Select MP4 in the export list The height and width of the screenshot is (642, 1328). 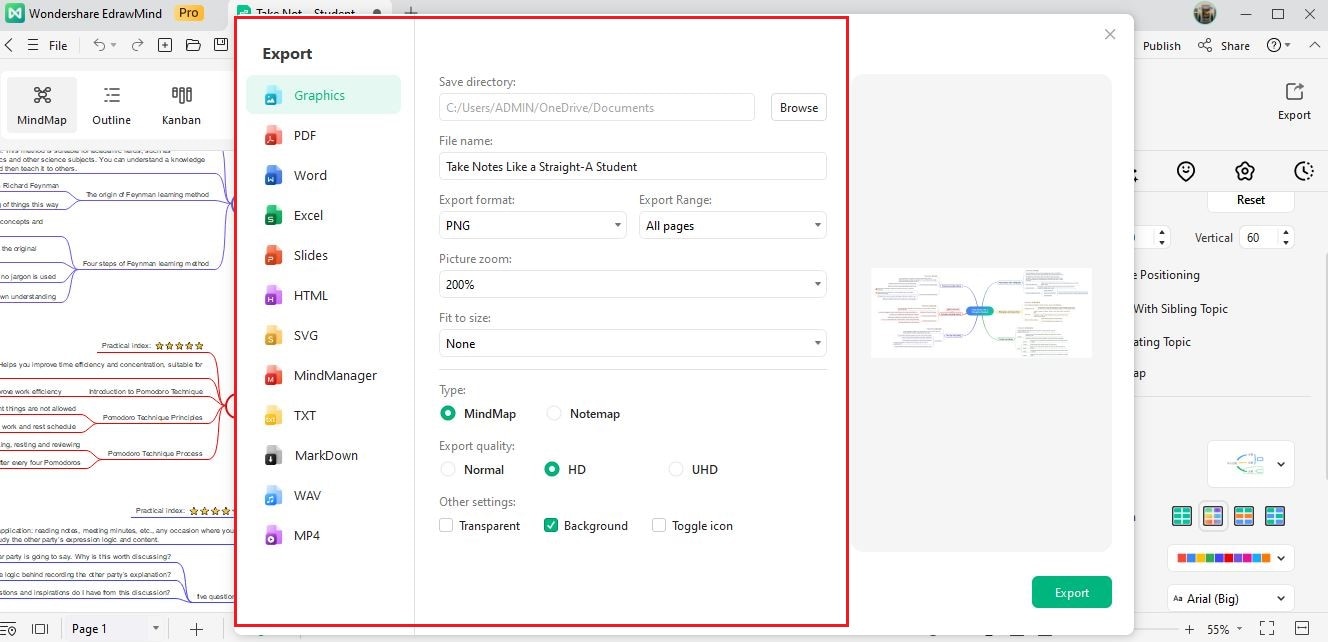pyautogui.click(x=324, y=535)
